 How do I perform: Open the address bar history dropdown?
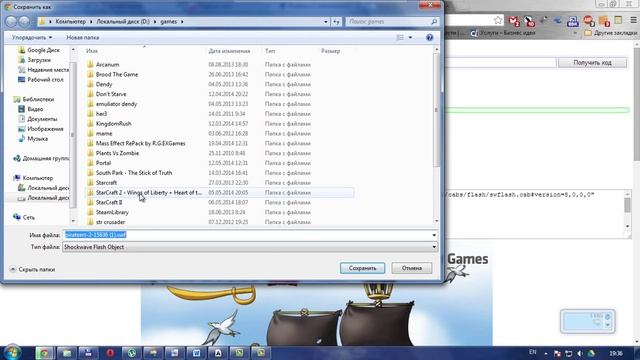(x=326, y=22)
